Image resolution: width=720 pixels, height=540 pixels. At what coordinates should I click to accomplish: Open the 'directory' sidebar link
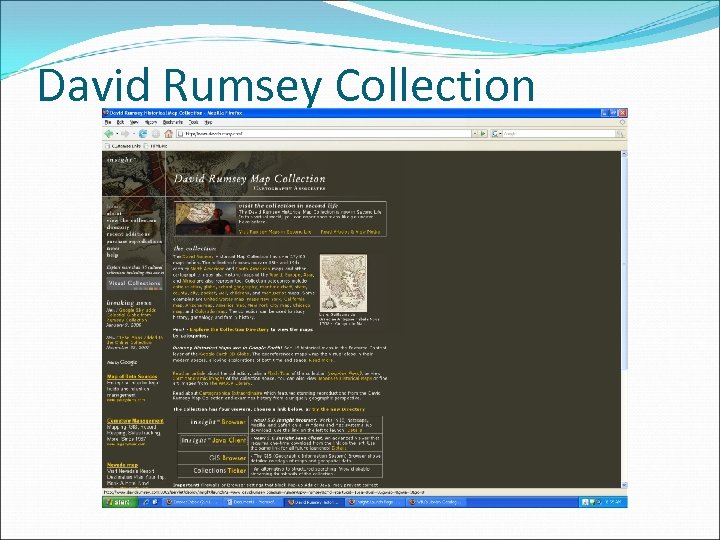(x=118, y=227)
